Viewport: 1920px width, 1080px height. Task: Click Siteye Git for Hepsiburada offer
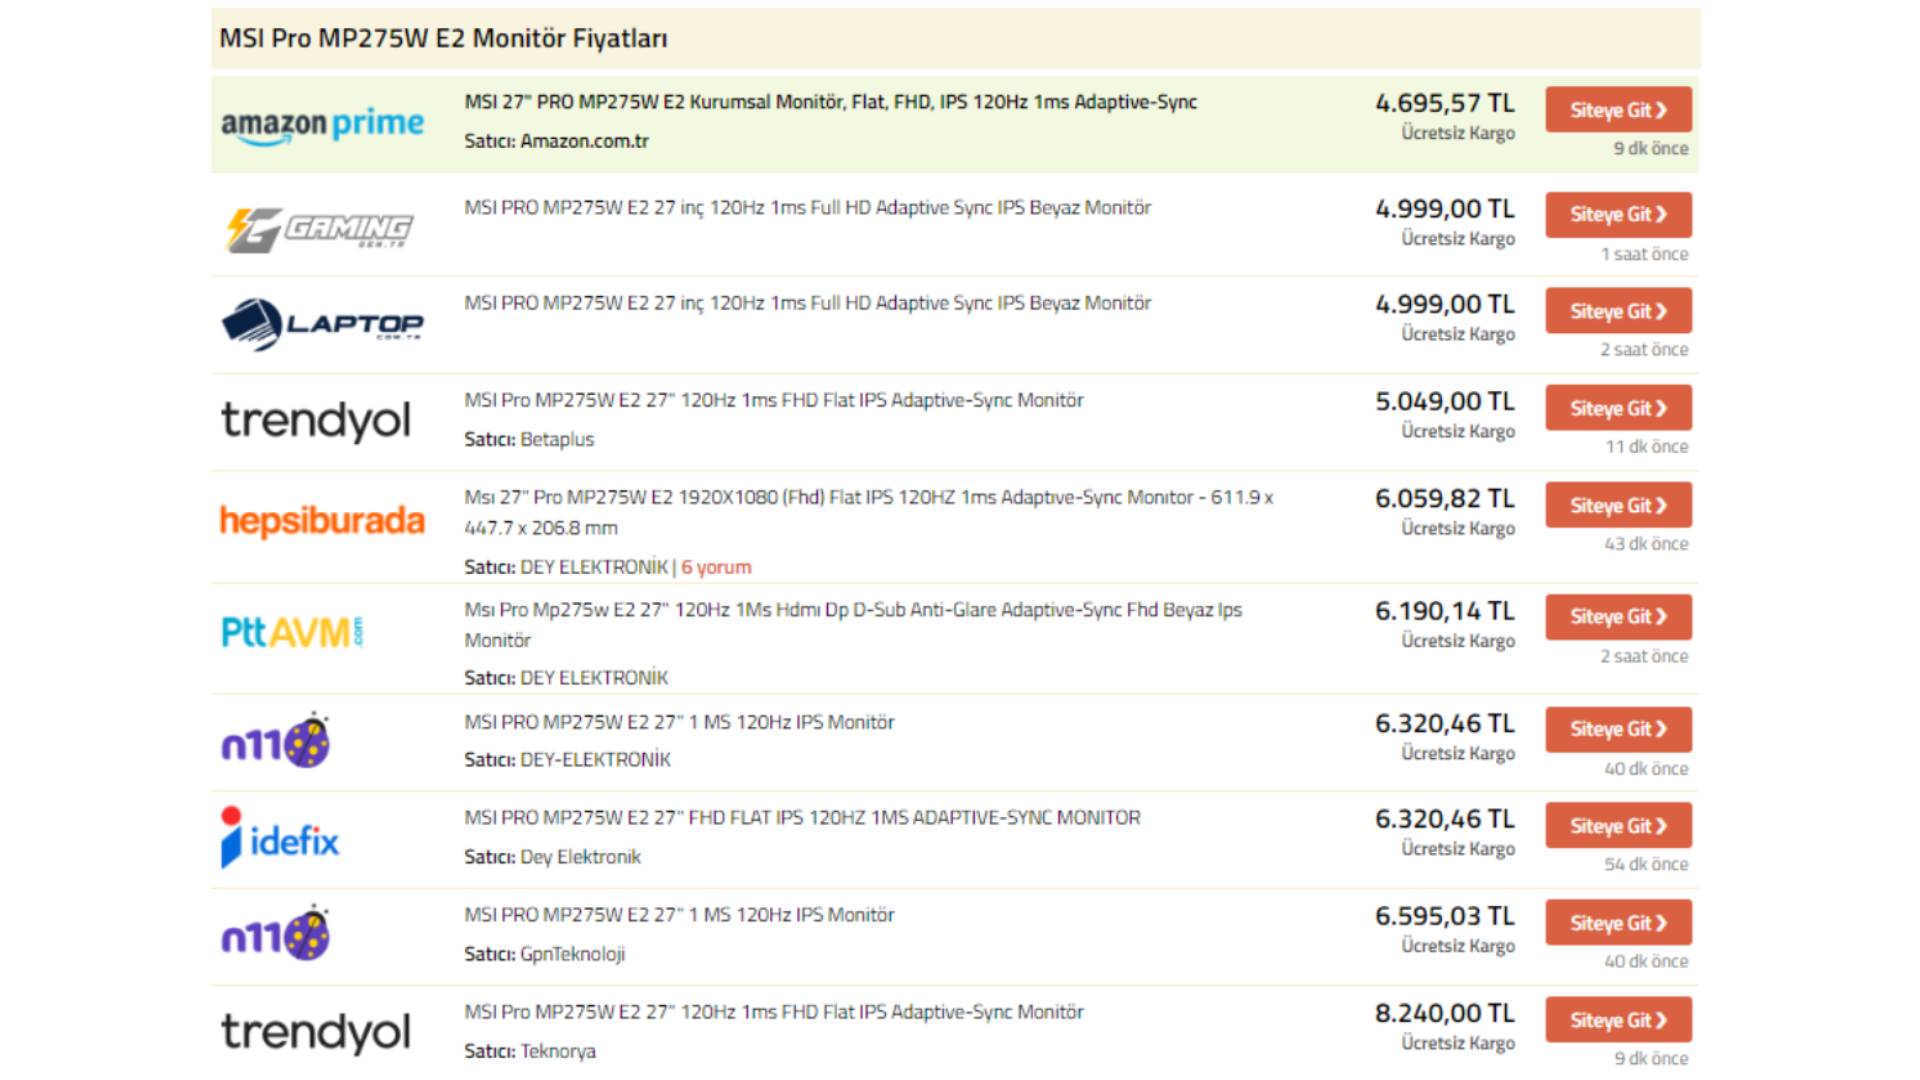pos(1618,505)
